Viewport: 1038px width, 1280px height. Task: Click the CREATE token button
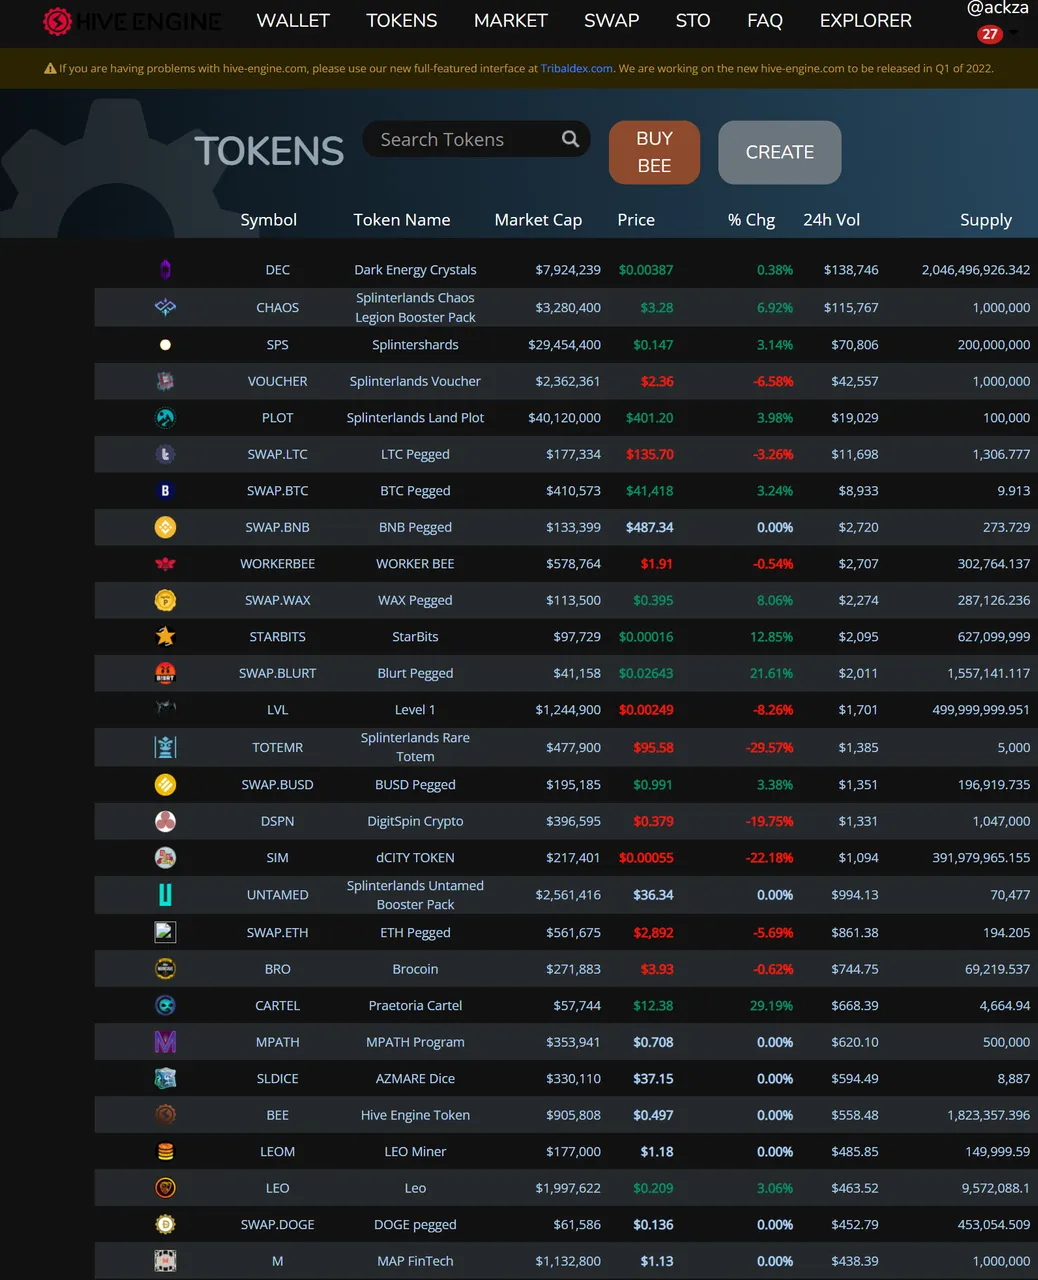(x=780, y=152)
